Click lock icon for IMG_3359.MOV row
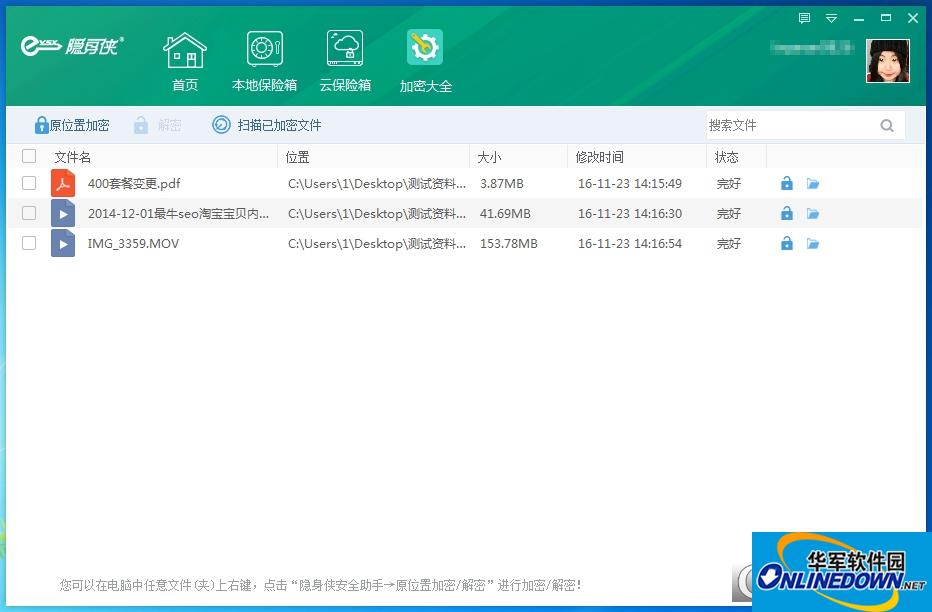932x612 pixels. point(787,244)
